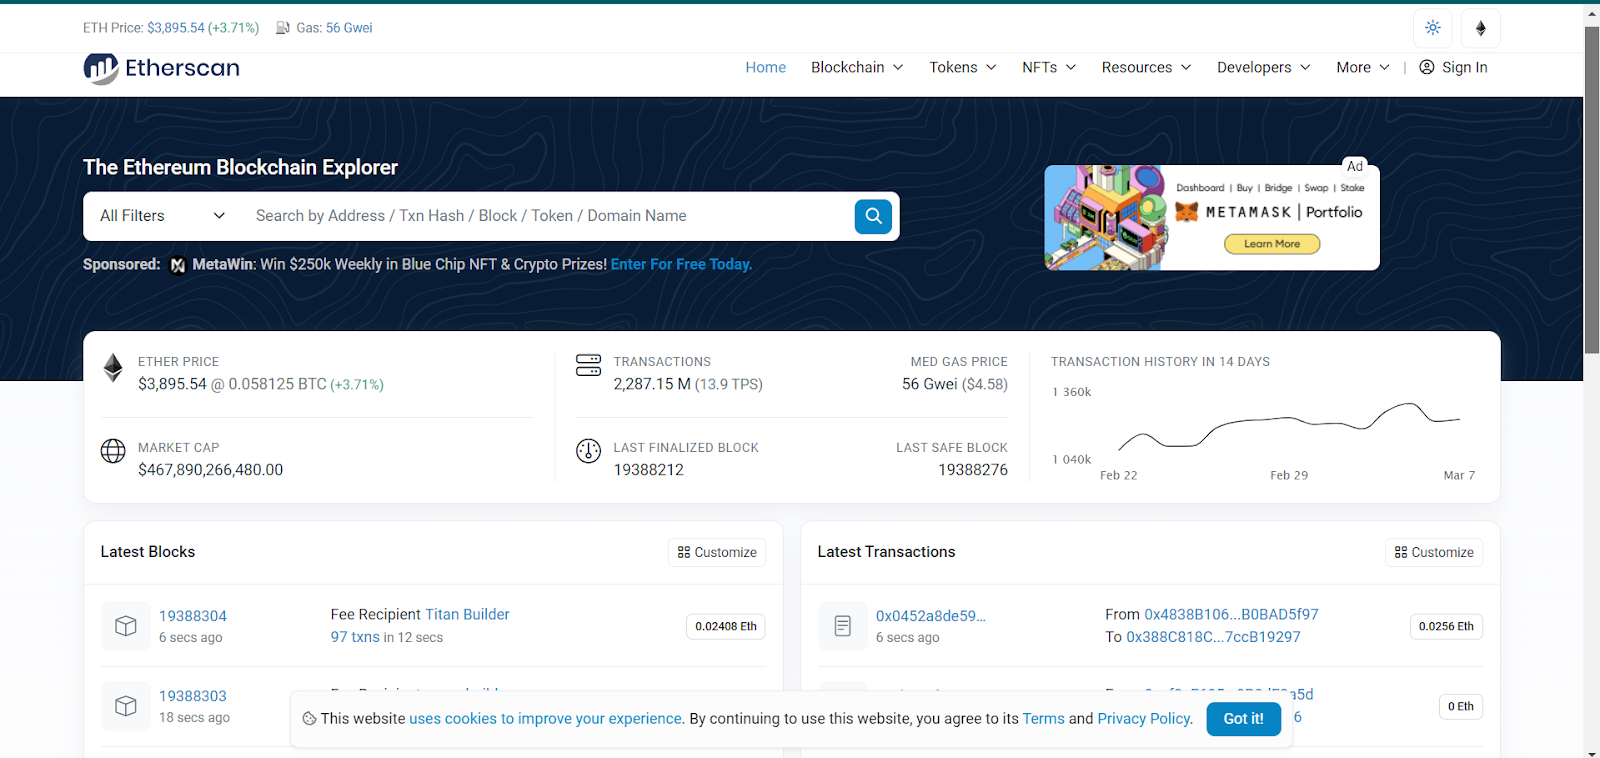
Task: Click Learn More in MetaMask ad
Action: pyautogui.click(x=1272, y=244)
